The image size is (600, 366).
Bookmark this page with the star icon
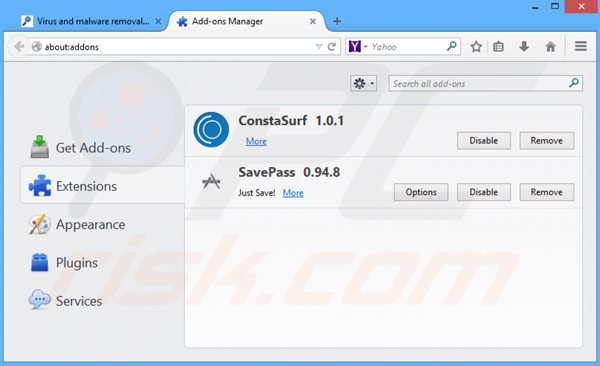(476, 47)
